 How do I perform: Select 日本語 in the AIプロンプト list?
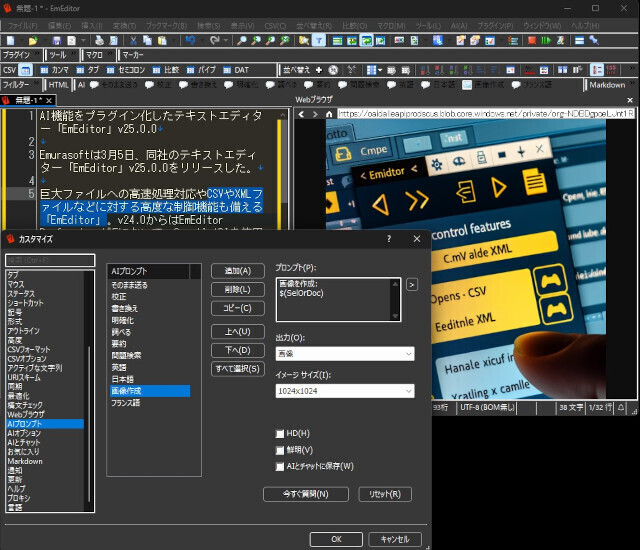[150, 379]
